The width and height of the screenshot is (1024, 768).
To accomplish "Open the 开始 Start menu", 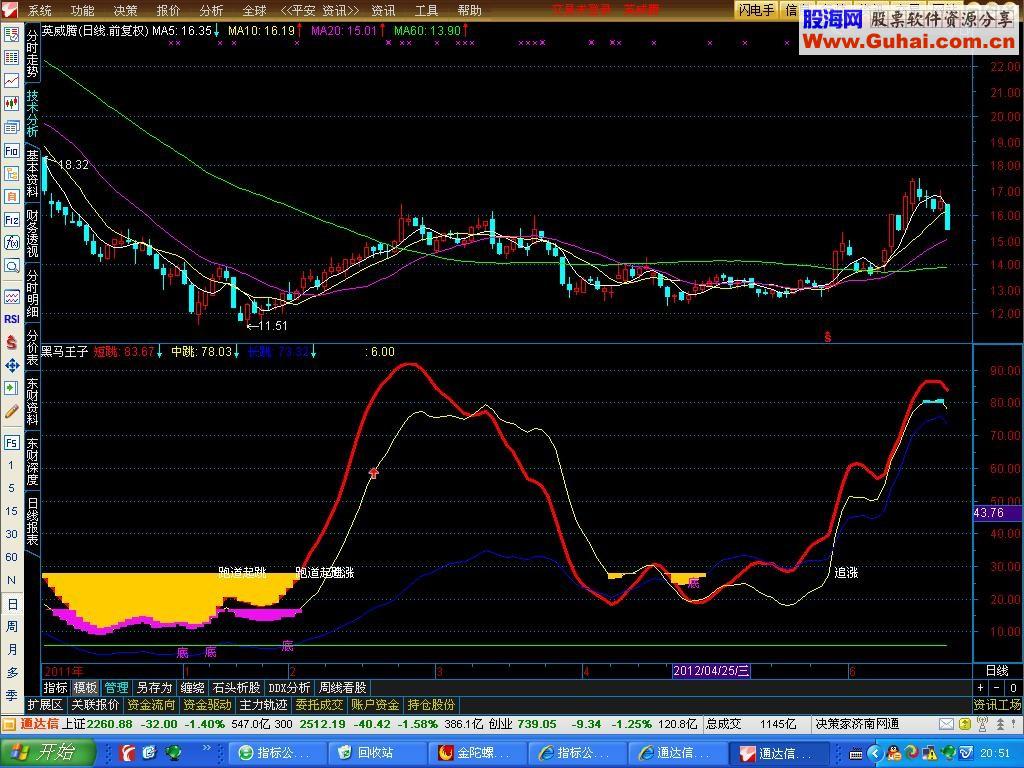I will pyautogui.click(x=48, y=753).
